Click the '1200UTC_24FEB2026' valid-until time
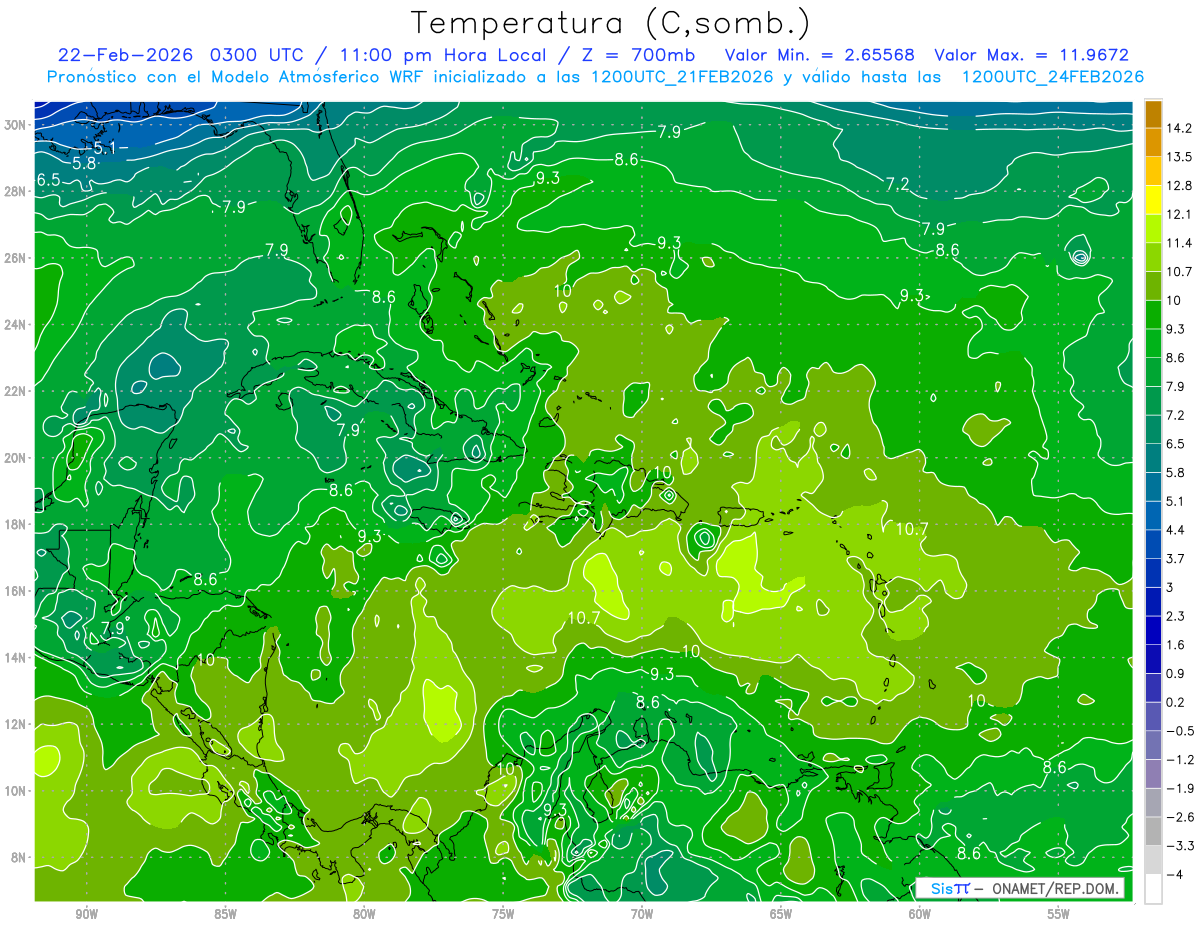The height and width of the screenshot is (927, 1200). (x=1053, y=77)
